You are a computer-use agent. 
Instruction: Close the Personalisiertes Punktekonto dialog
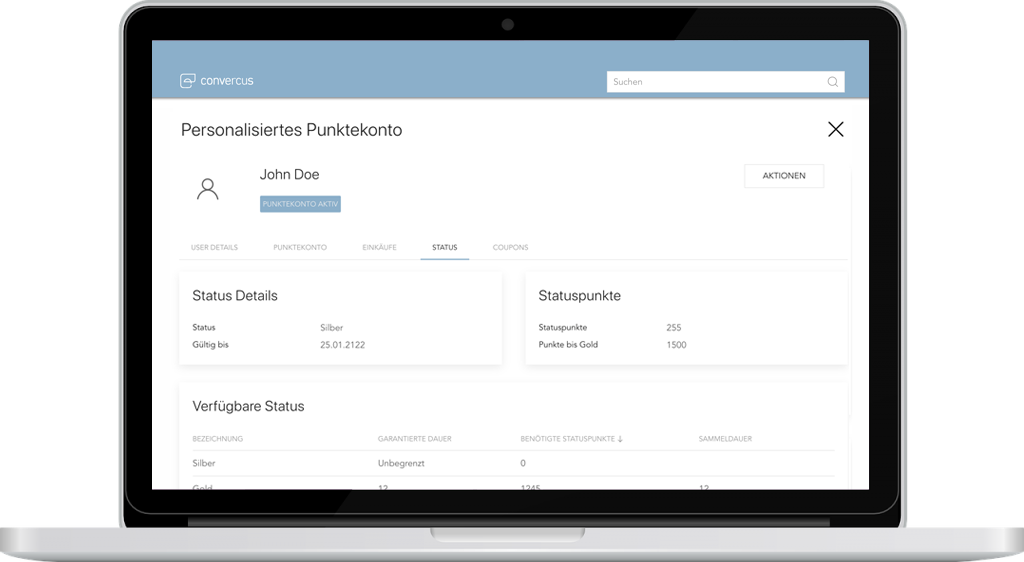pos(836,129)
